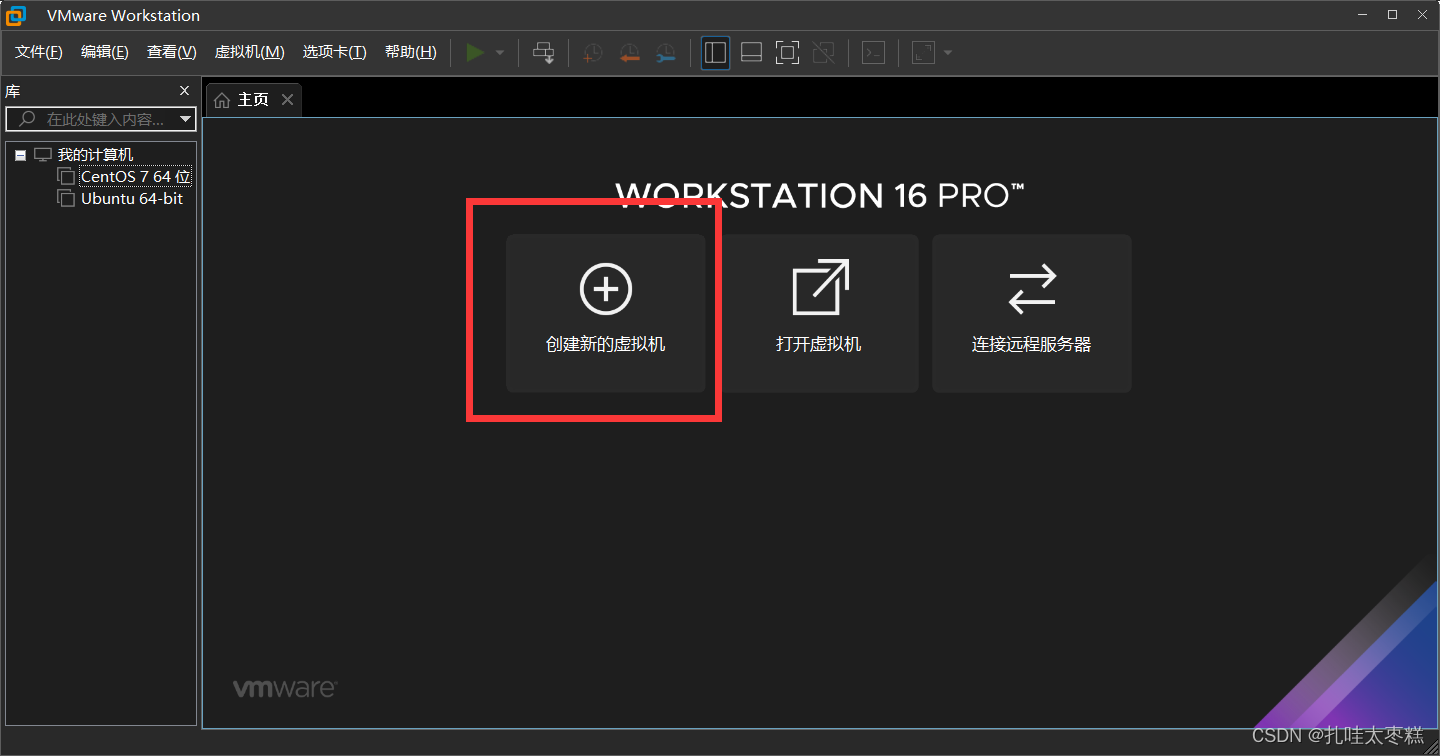Open the 选项卡(T) menu

point(335,52)
